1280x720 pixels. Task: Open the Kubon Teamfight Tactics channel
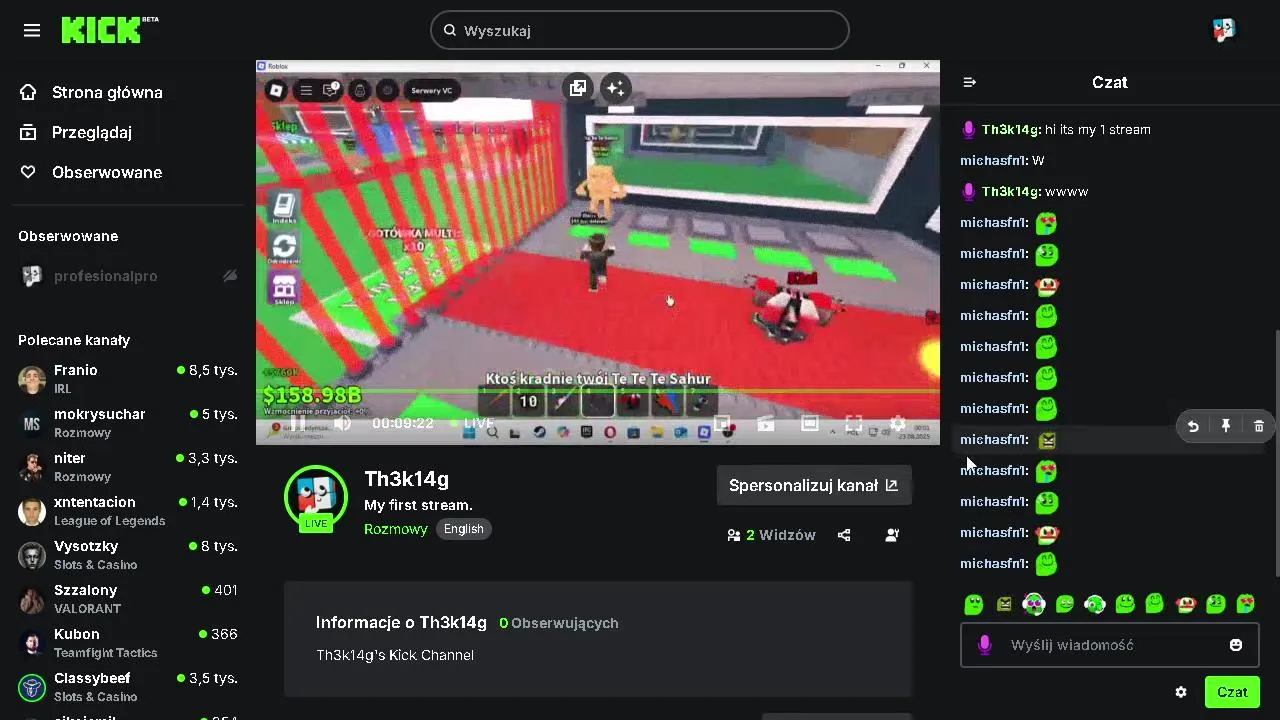pyautogui.click(x=127, y=643)
